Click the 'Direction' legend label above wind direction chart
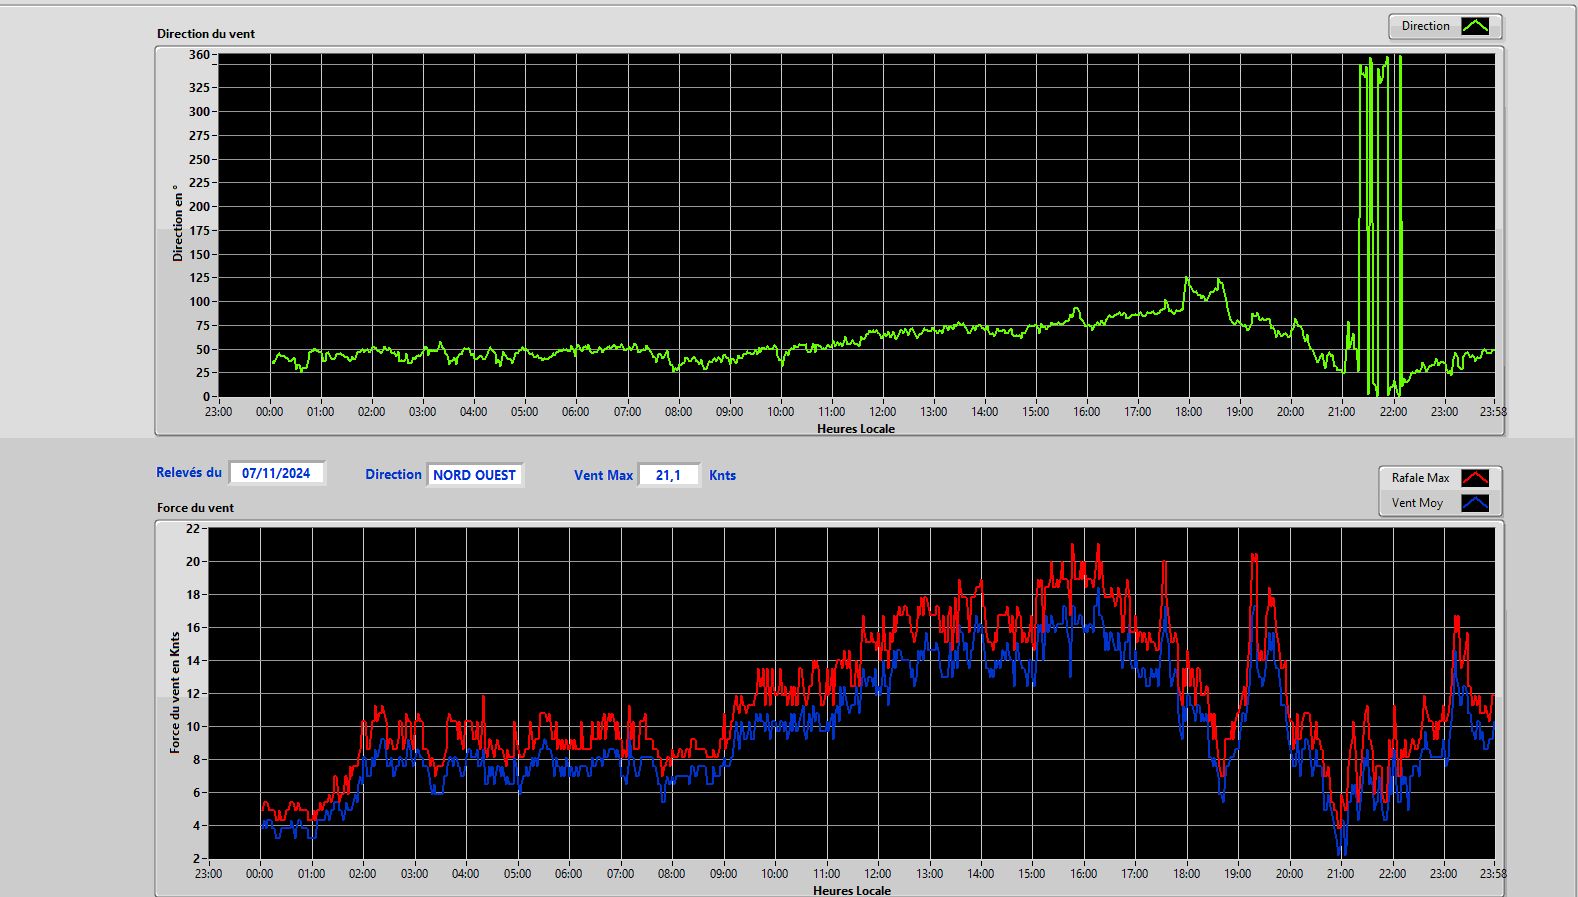The image size is (1578, 897). tap(1425, 26)
